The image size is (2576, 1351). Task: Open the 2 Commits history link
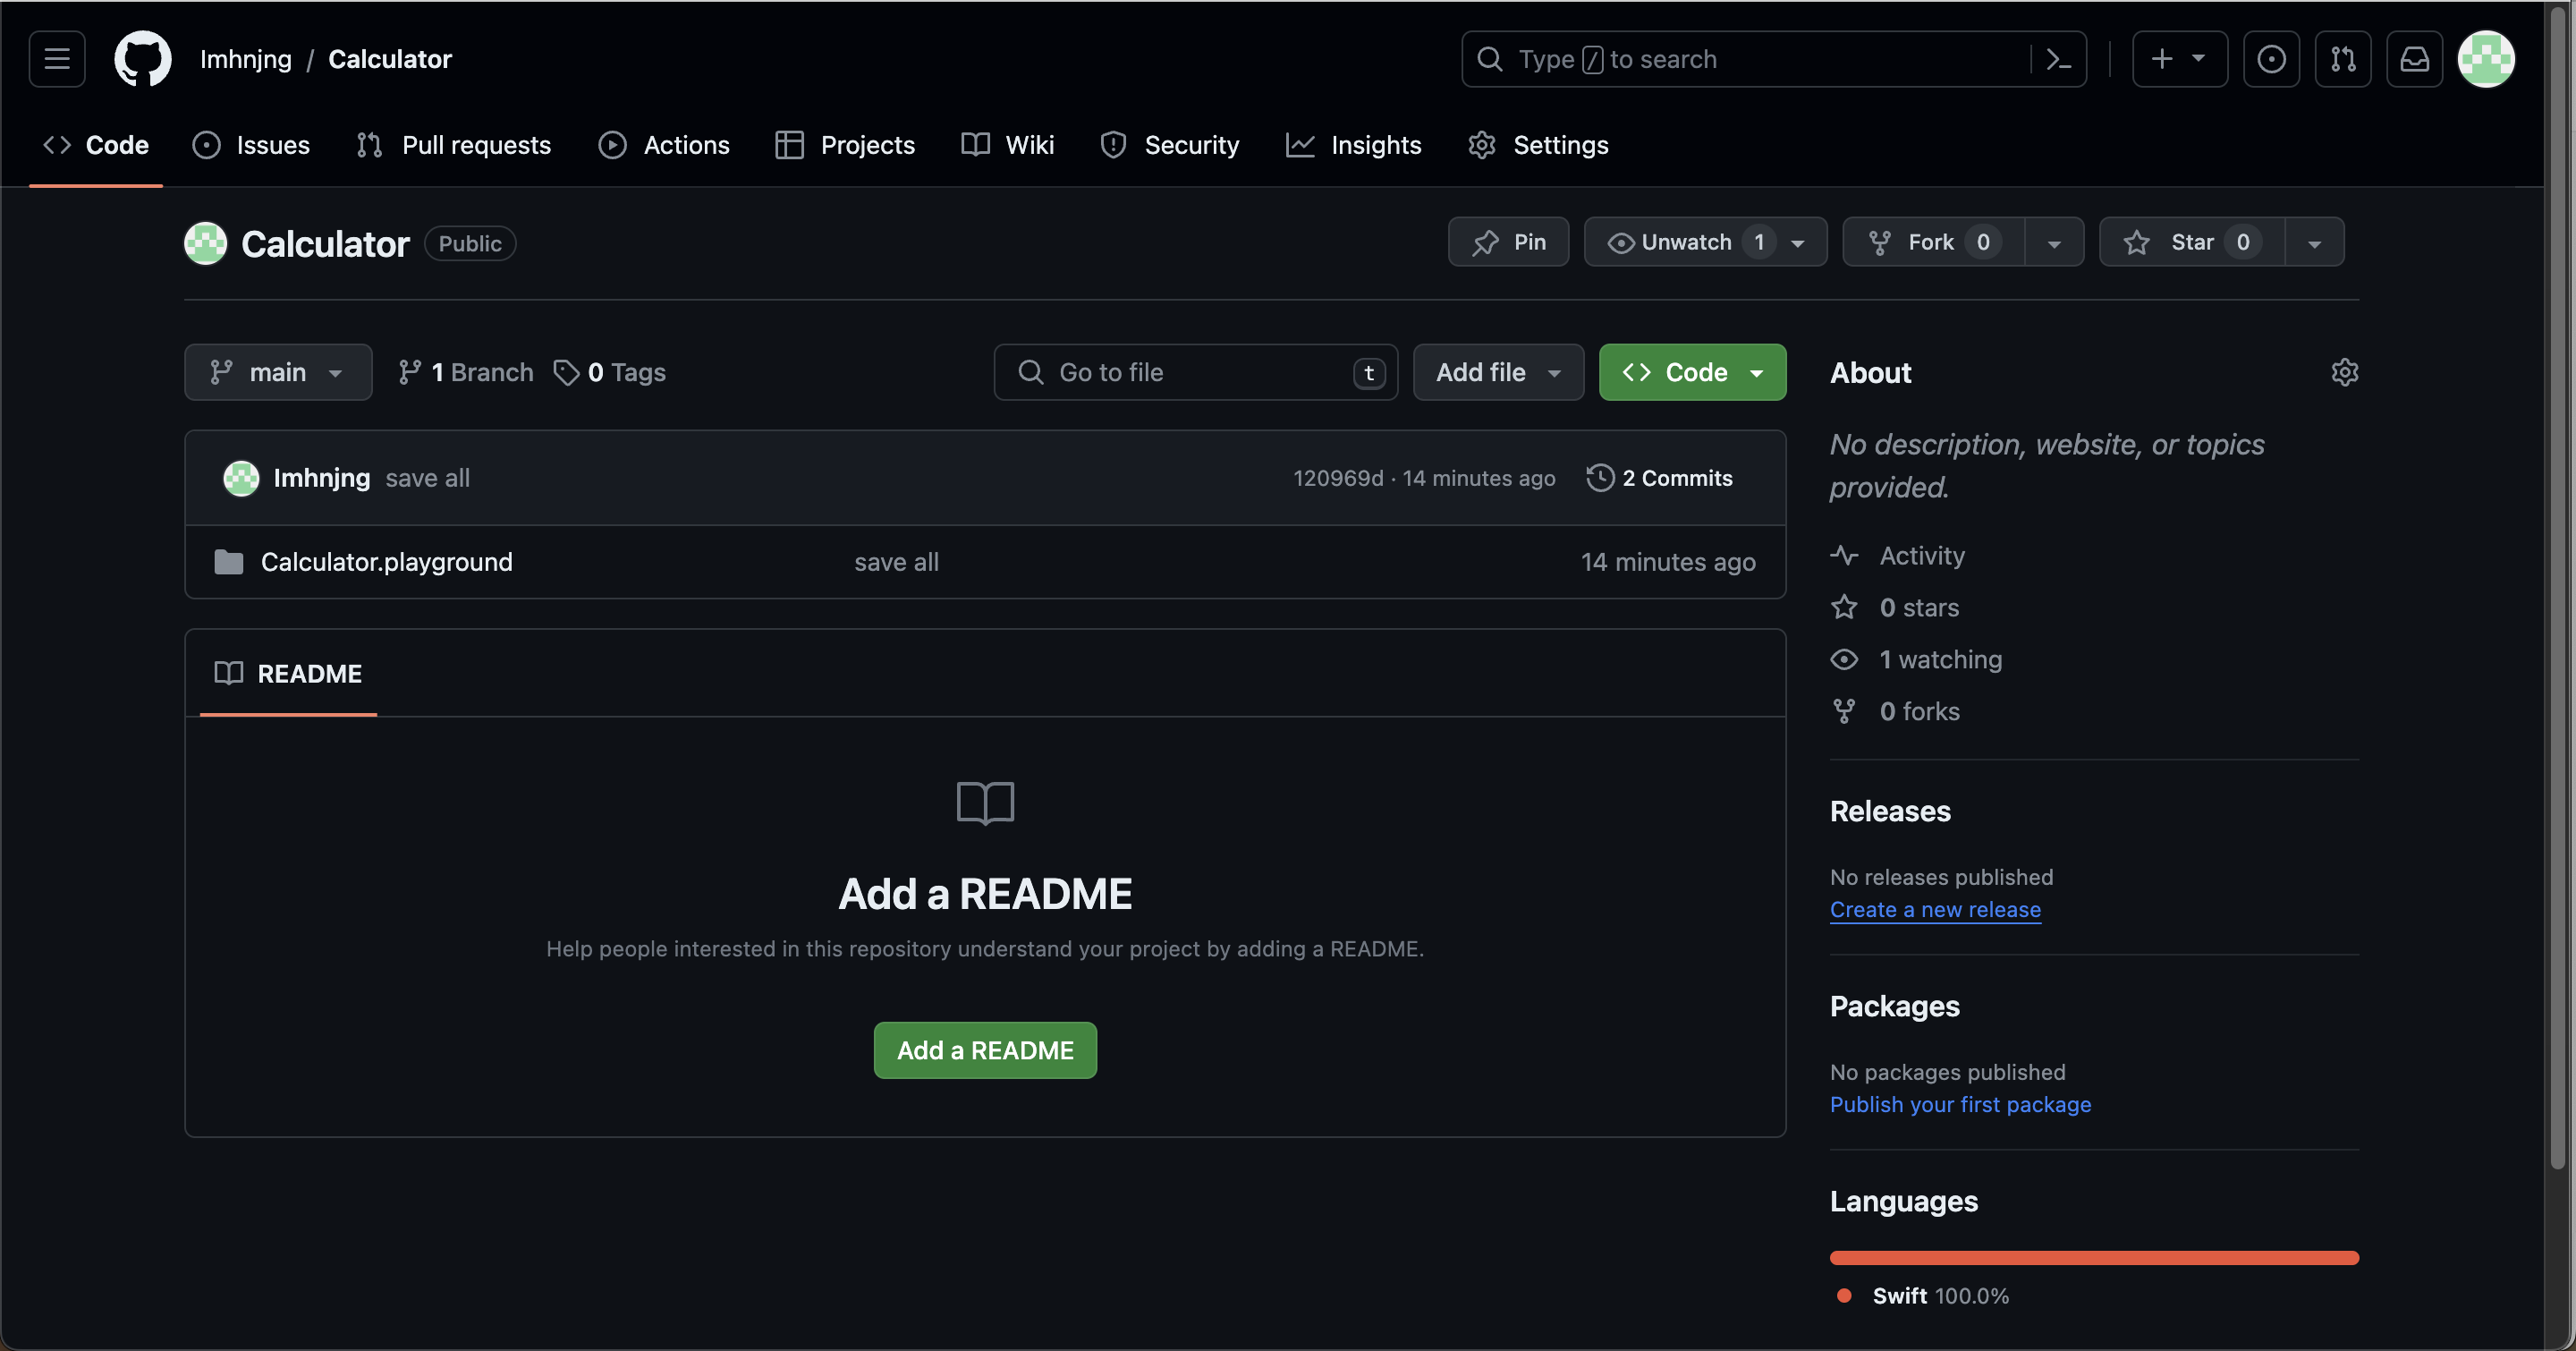pyautogui.click(x=1660, y=478)
